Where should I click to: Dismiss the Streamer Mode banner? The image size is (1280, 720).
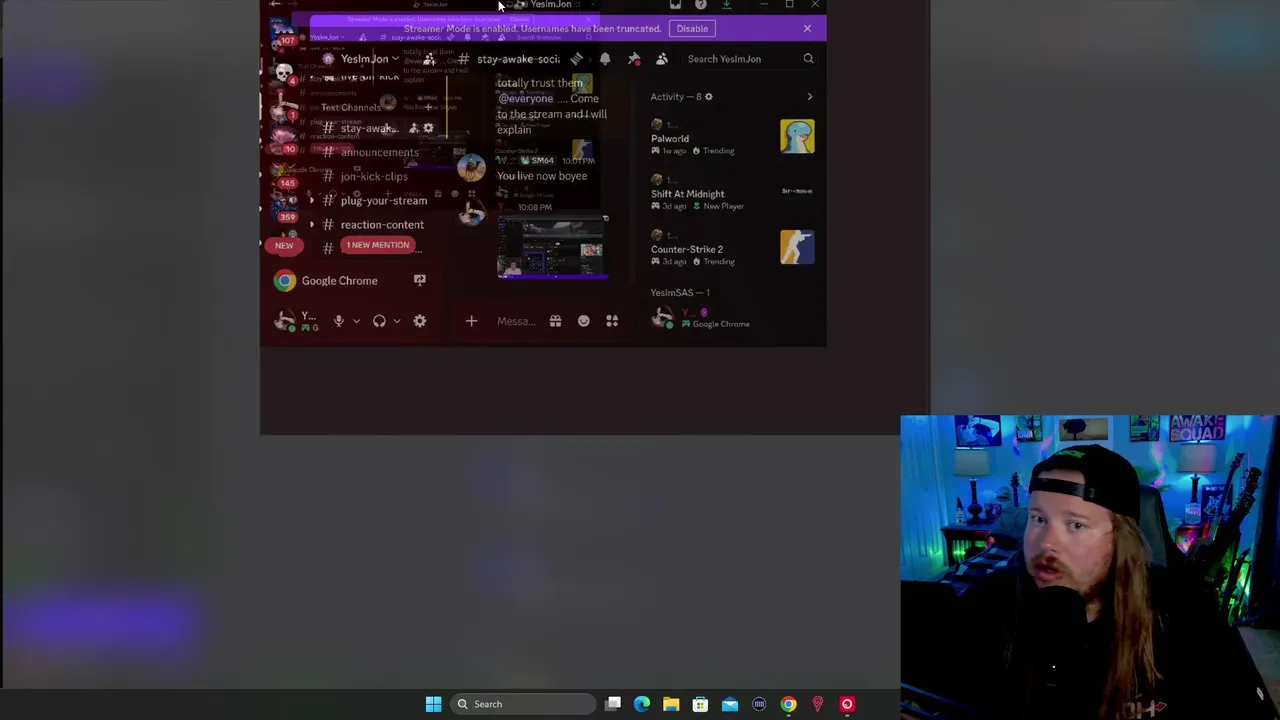[807, 28]
